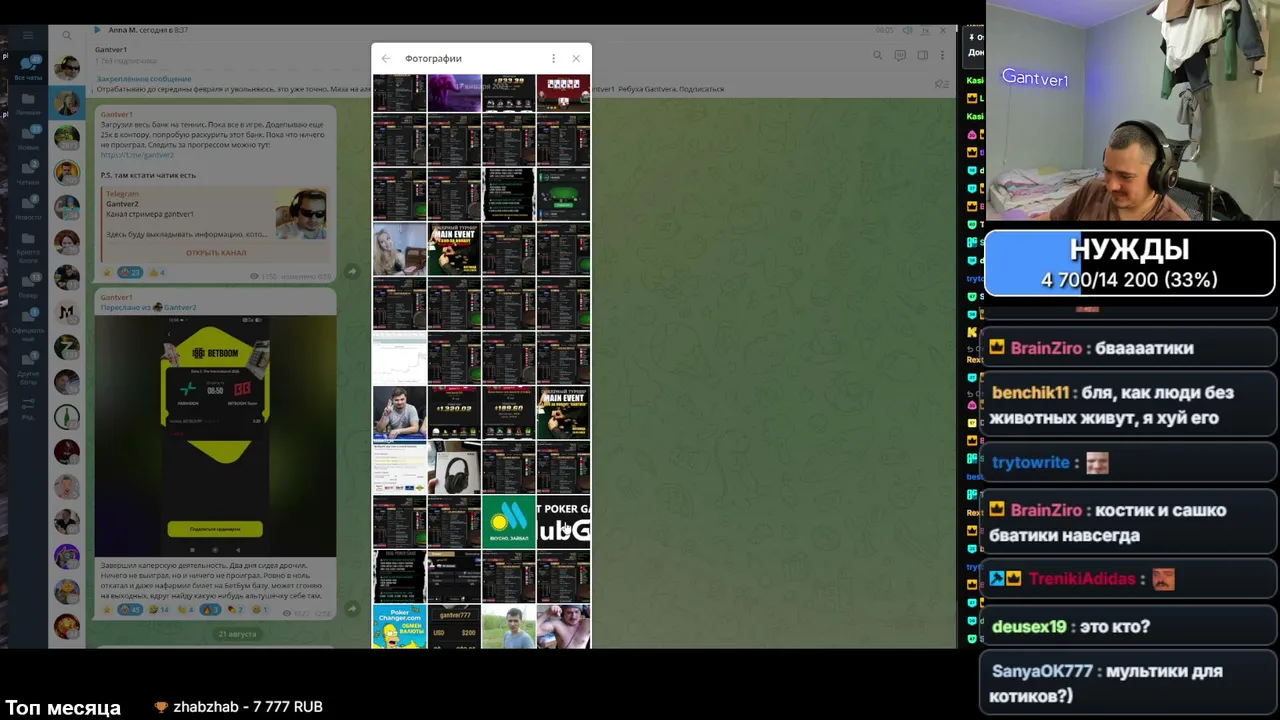Click the emote in TrenikiAdidas's message
Screen dimensions: 1280x720
pos(1163,579)
